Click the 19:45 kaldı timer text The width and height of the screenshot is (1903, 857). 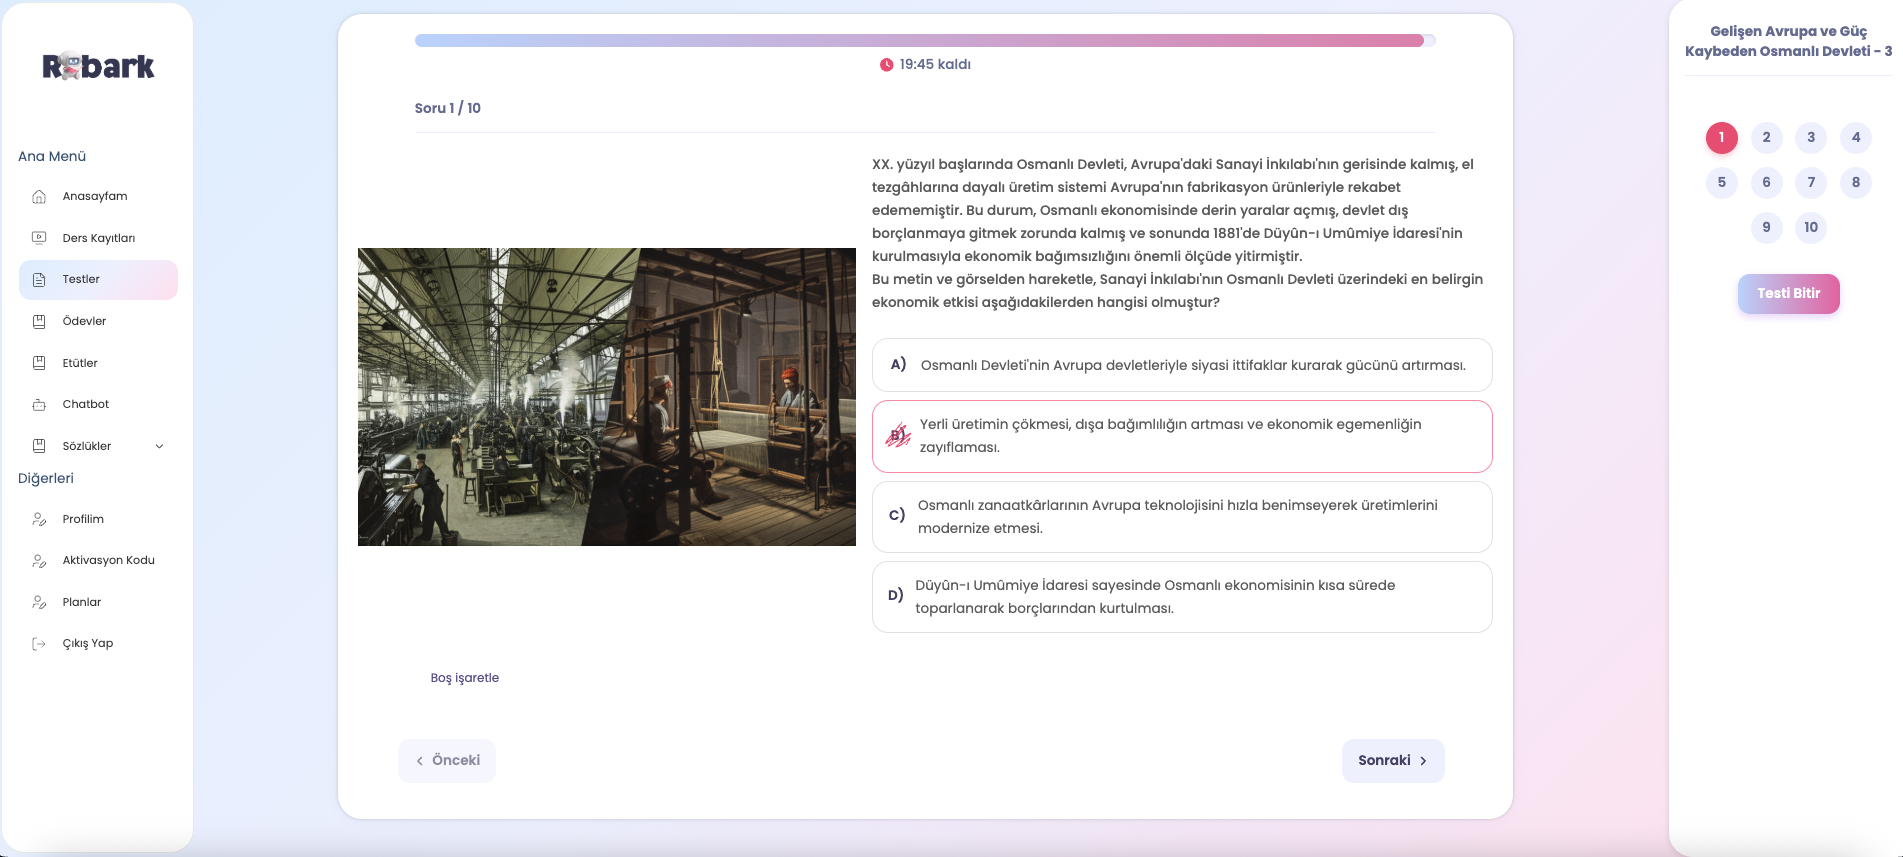coord(935,65)
